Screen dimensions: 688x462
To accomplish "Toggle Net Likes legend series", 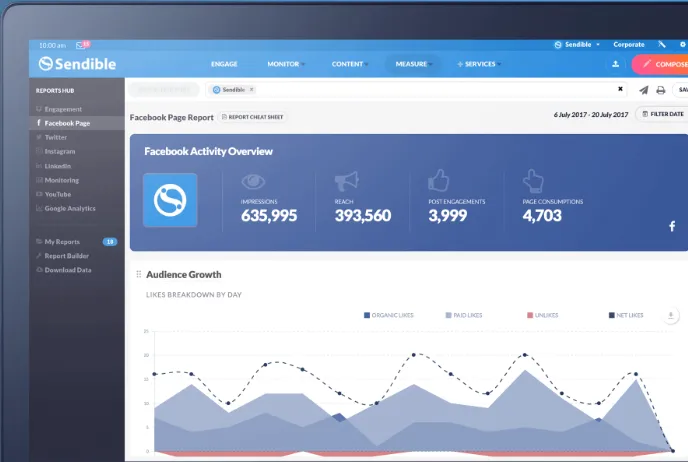I will coord(626,315).
